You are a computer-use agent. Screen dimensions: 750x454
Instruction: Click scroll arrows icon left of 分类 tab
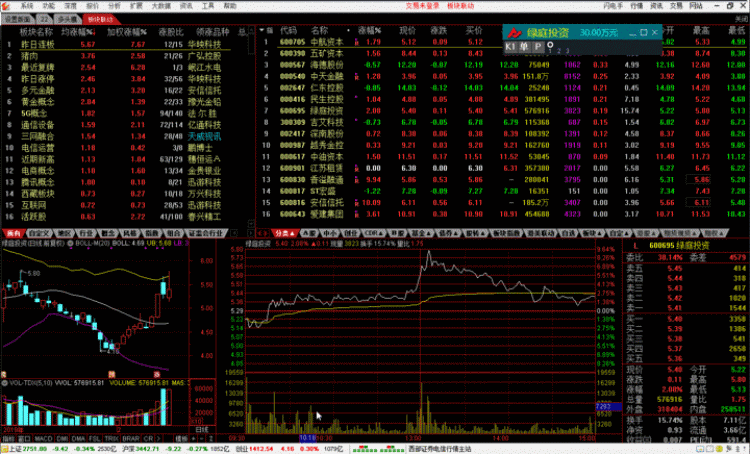(263, 233)
